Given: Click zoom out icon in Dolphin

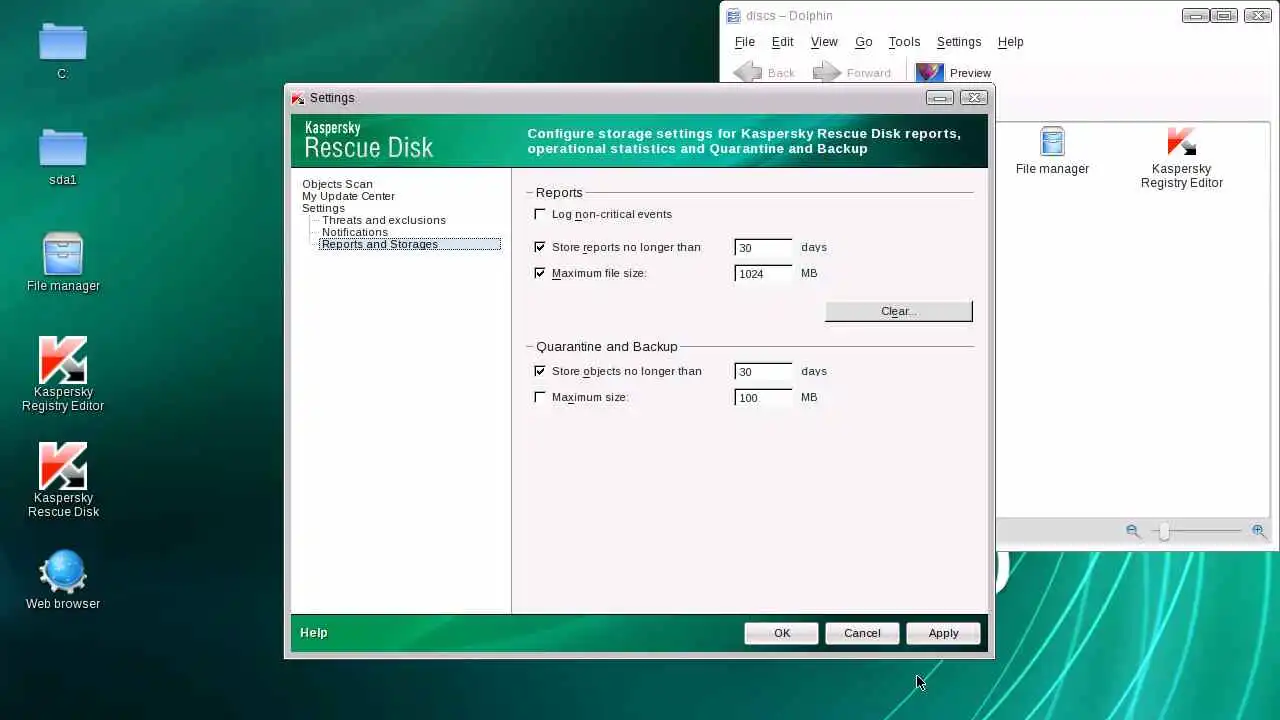Looking at the screenshot, I should pyautogui.click(x=1133, y=531).
